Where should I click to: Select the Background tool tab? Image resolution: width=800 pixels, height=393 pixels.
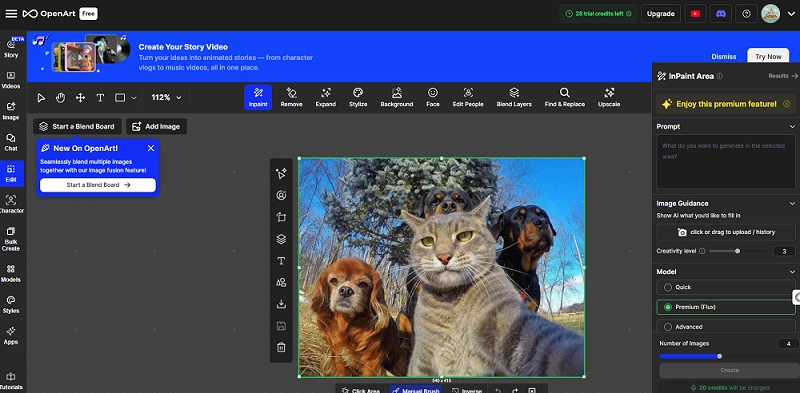pyautogui.click(x=396, y=97)
